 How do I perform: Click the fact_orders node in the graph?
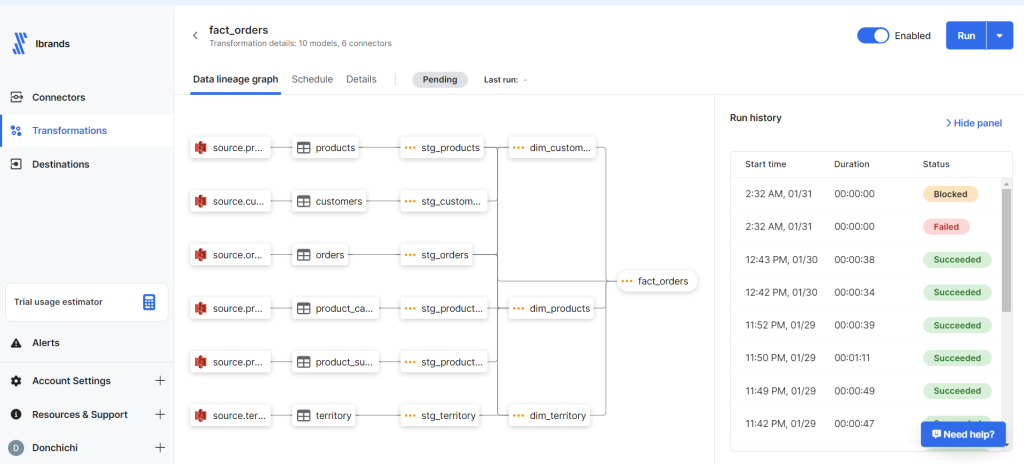(657, 282)
